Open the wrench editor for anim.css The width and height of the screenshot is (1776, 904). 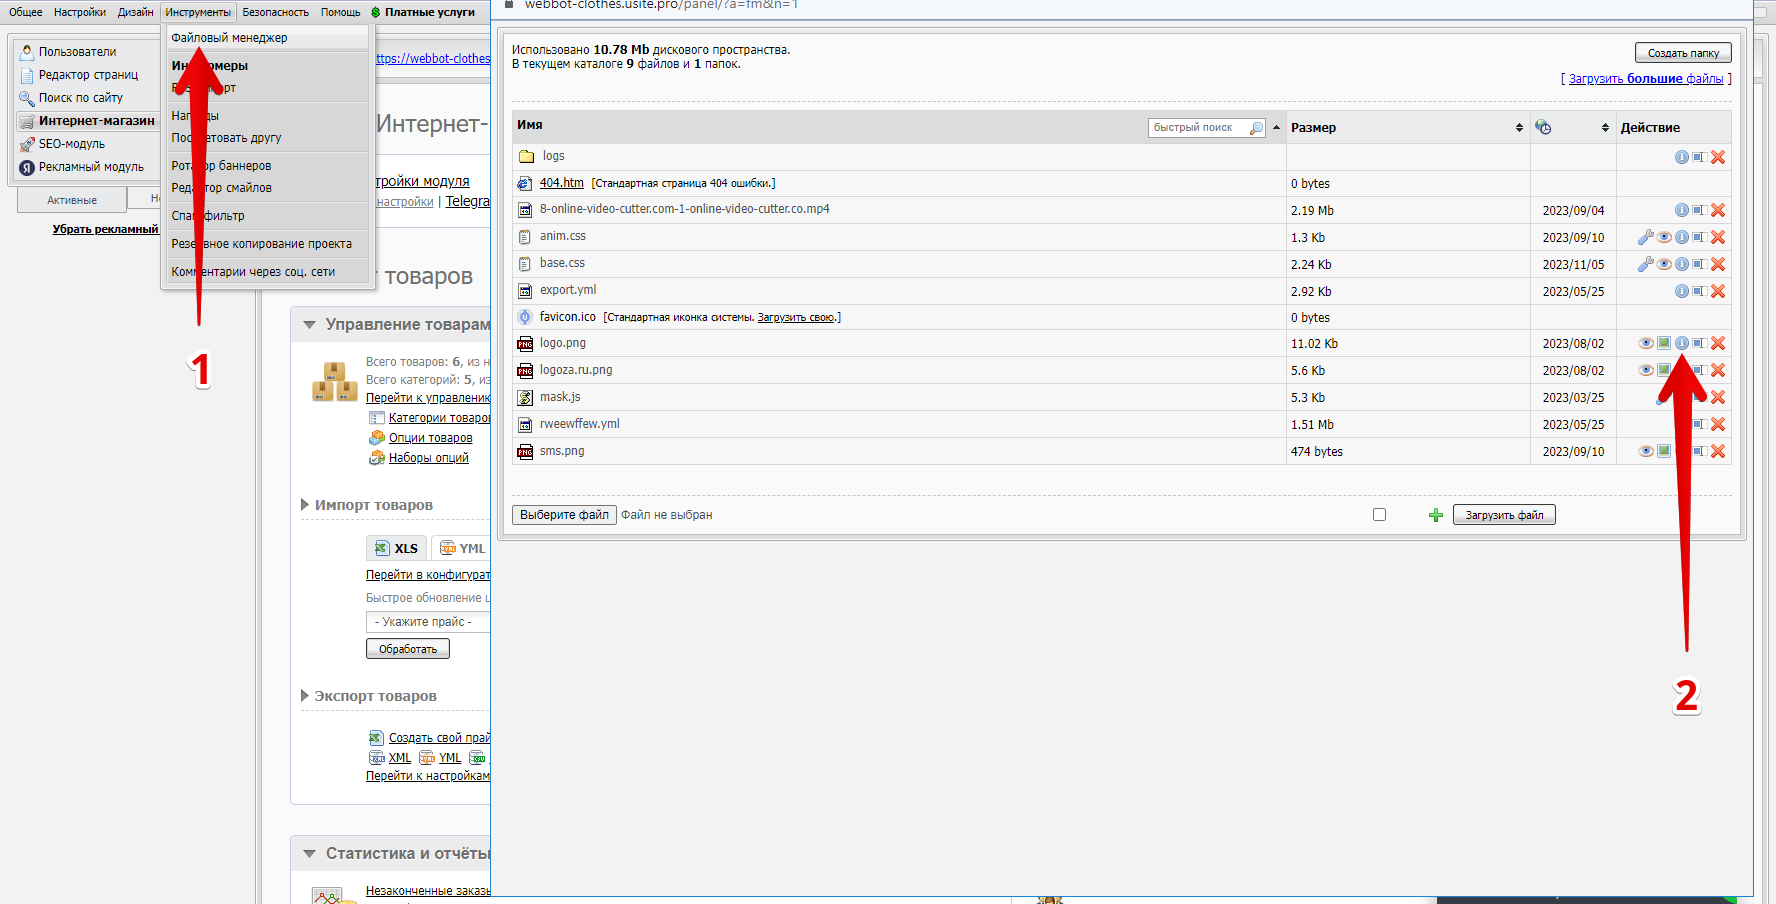[x=1645, y=237]
